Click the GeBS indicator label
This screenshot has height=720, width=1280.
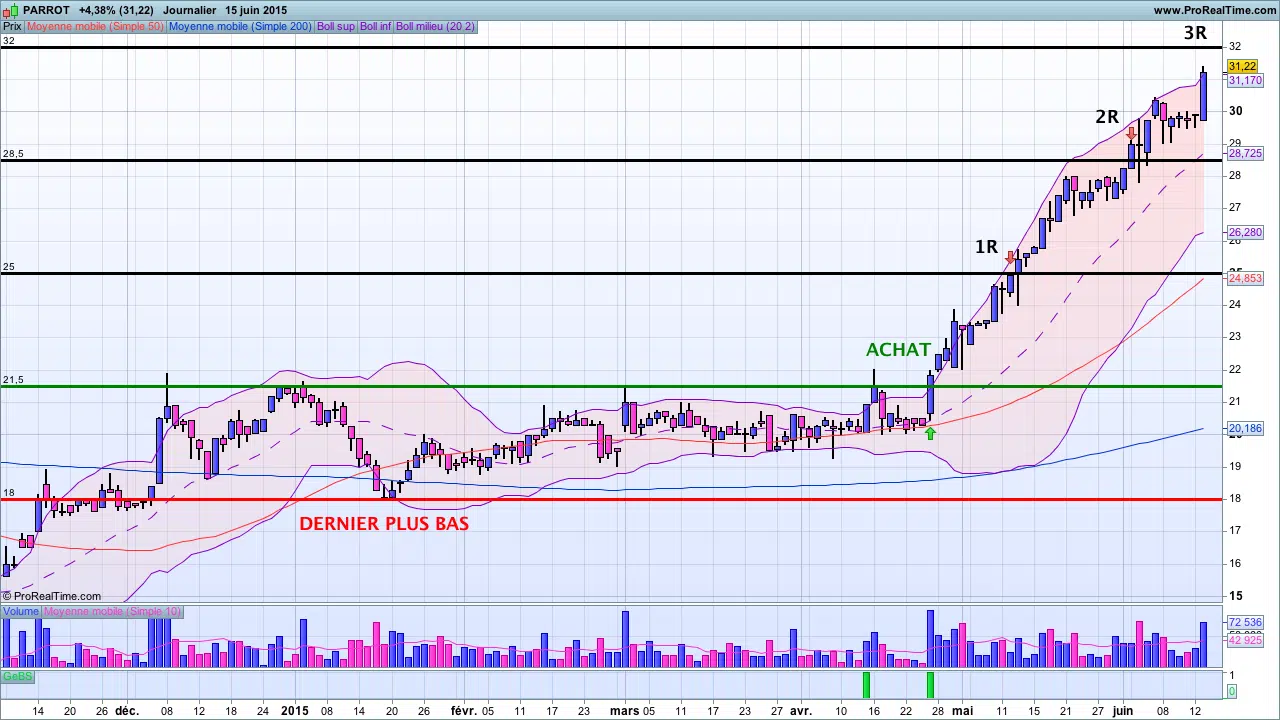(x=17, y=677)
